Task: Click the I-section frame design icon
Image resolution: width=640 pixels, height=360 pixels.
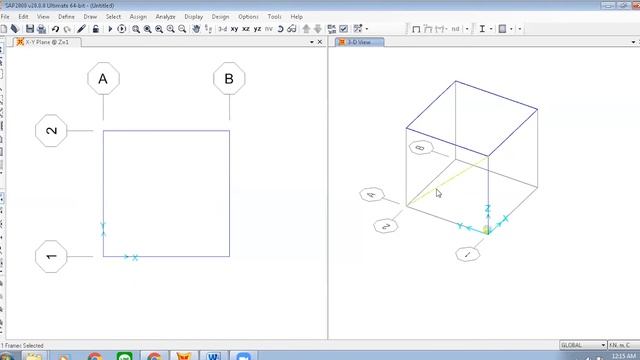Action: point(482,29)
